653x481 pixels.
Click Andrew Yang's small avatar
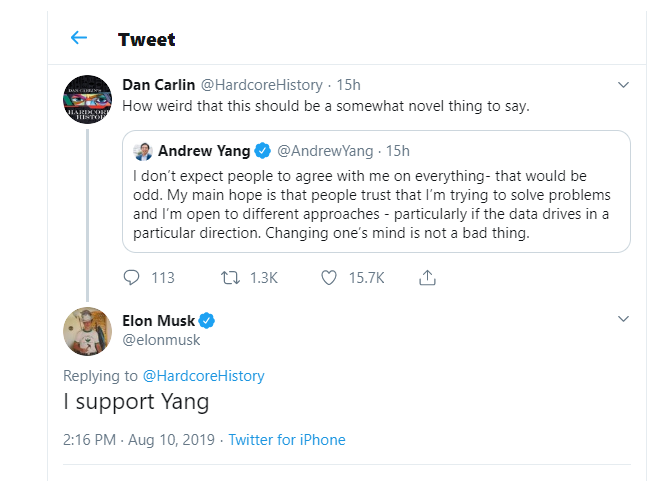click(x=142, y=151)
